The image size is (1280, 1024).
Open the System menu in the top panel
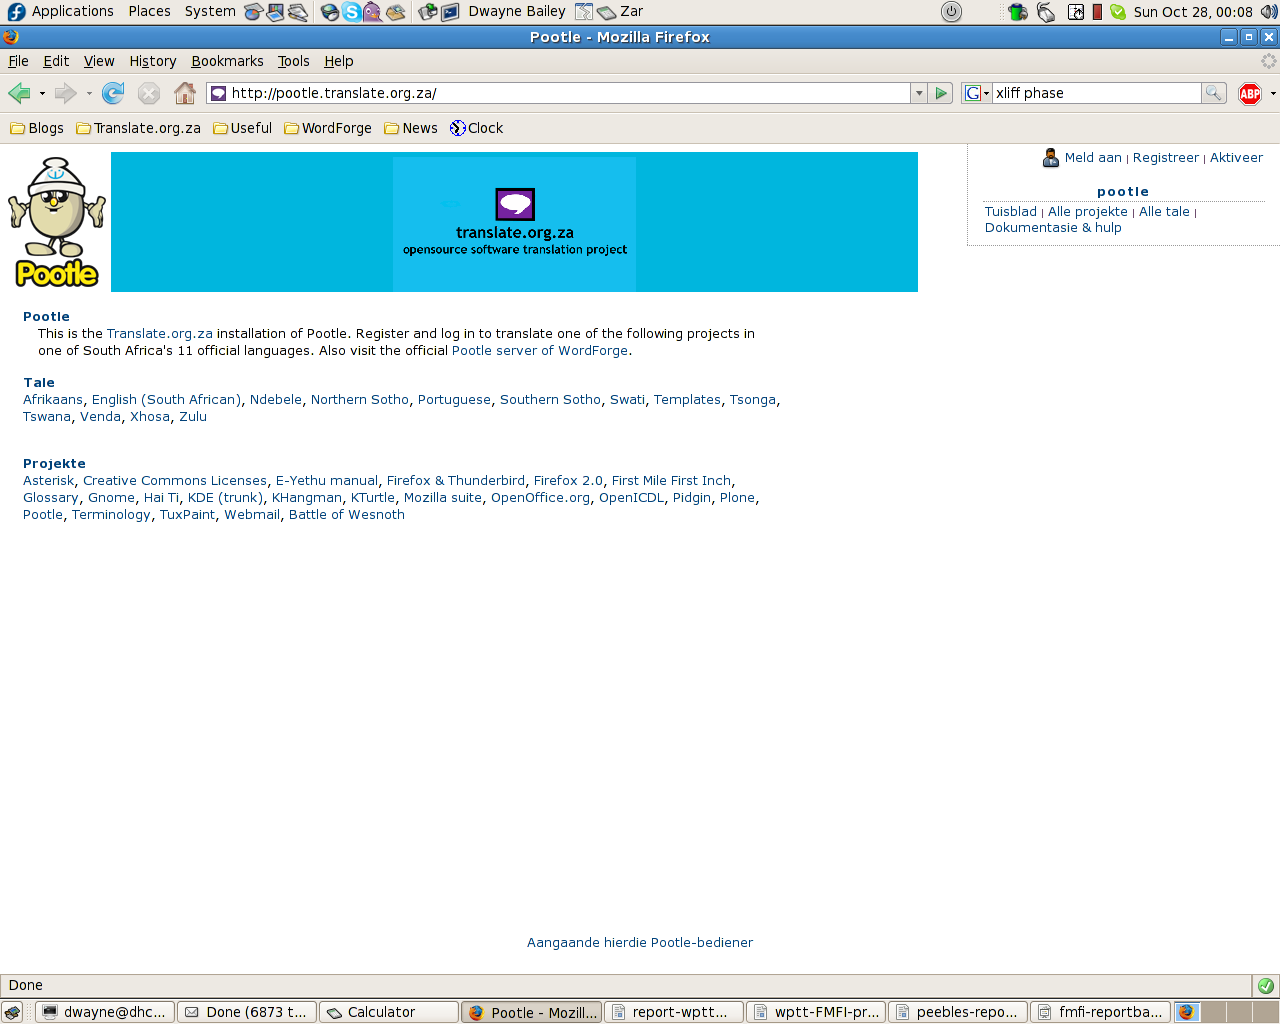210,11
